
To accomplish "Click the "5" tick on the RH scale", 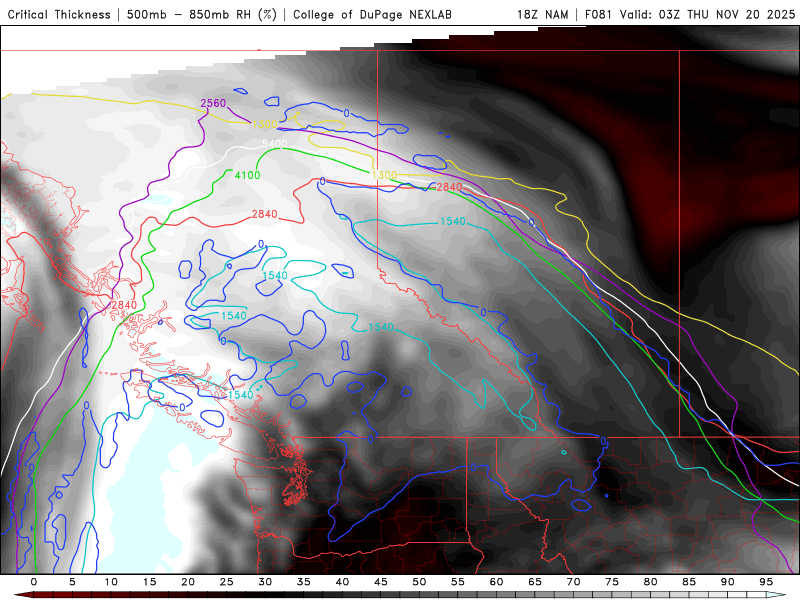I will pos(72,582).
